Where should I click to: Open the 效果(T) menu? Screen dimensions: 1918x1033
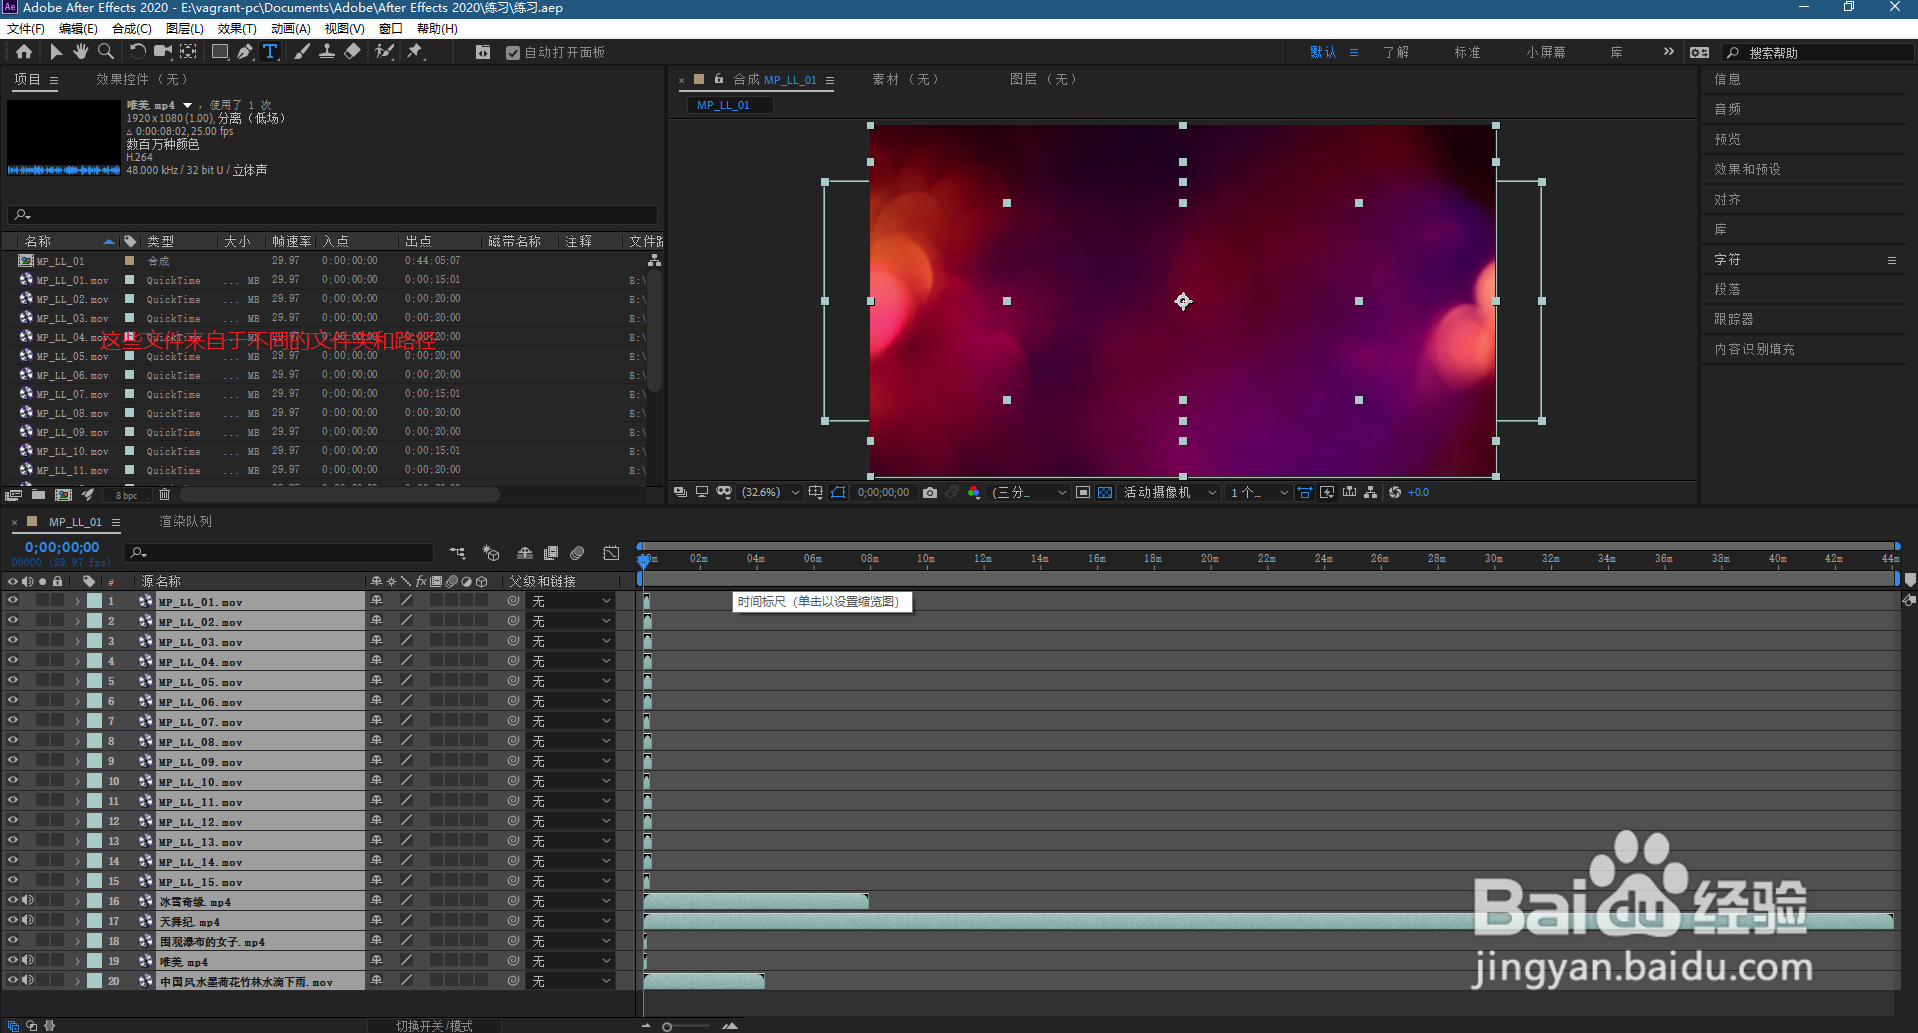point(237,29)
